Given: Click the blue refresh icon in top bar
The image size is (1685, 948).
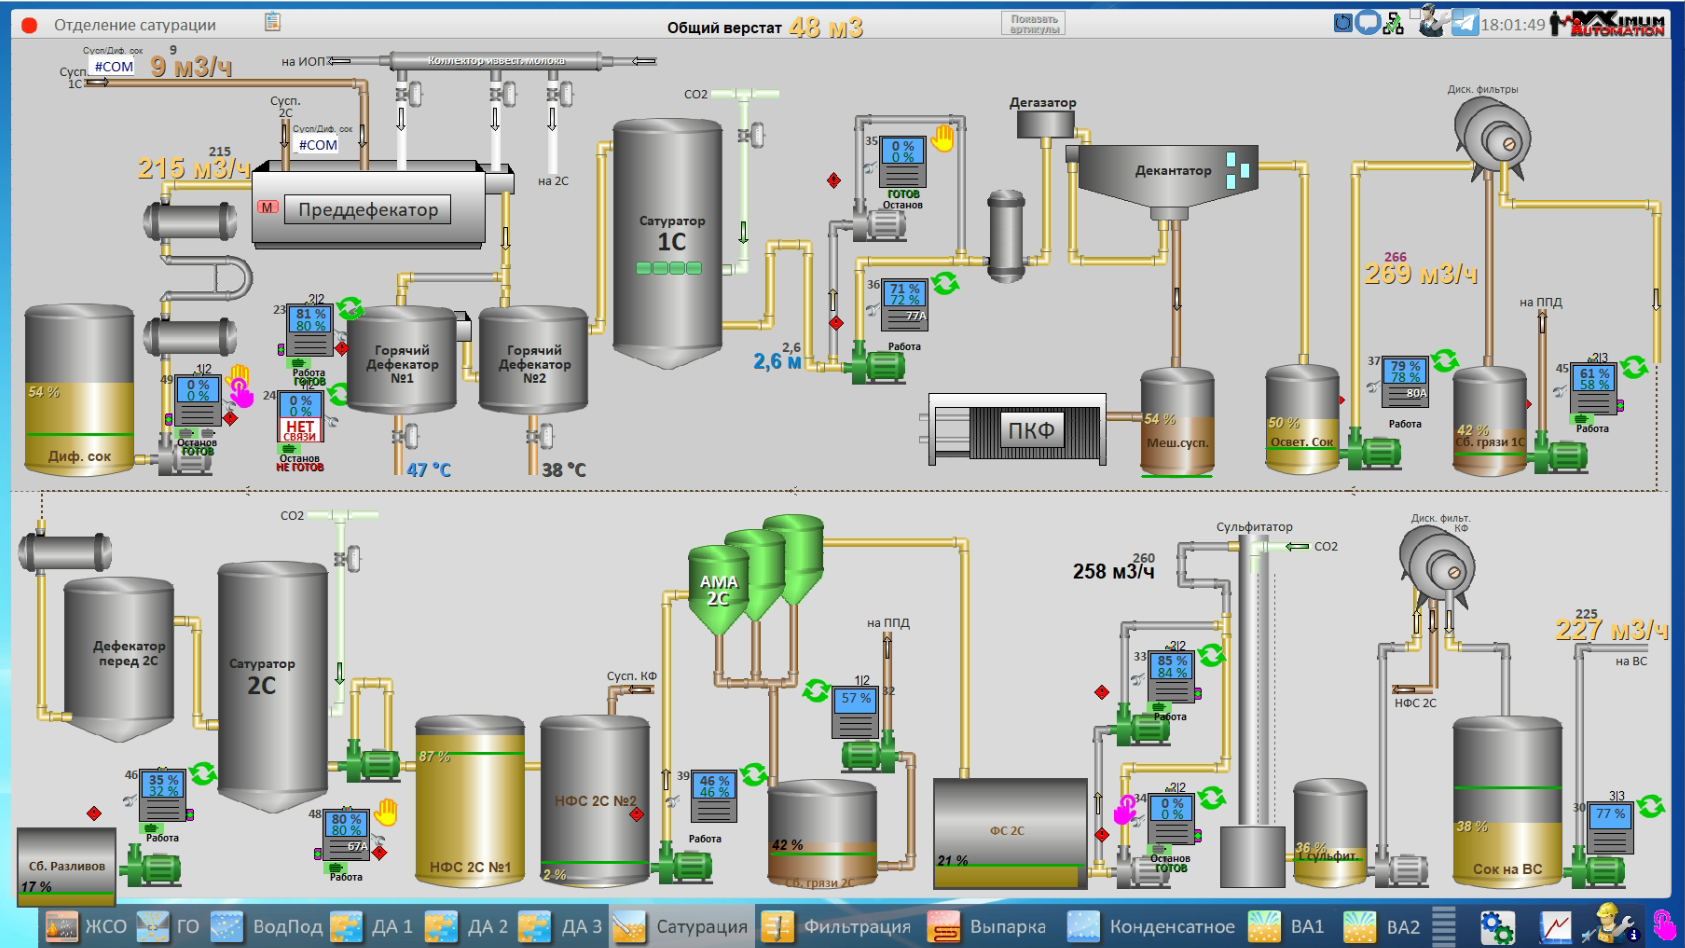Looking at the screenshot, I should 1343,22.
